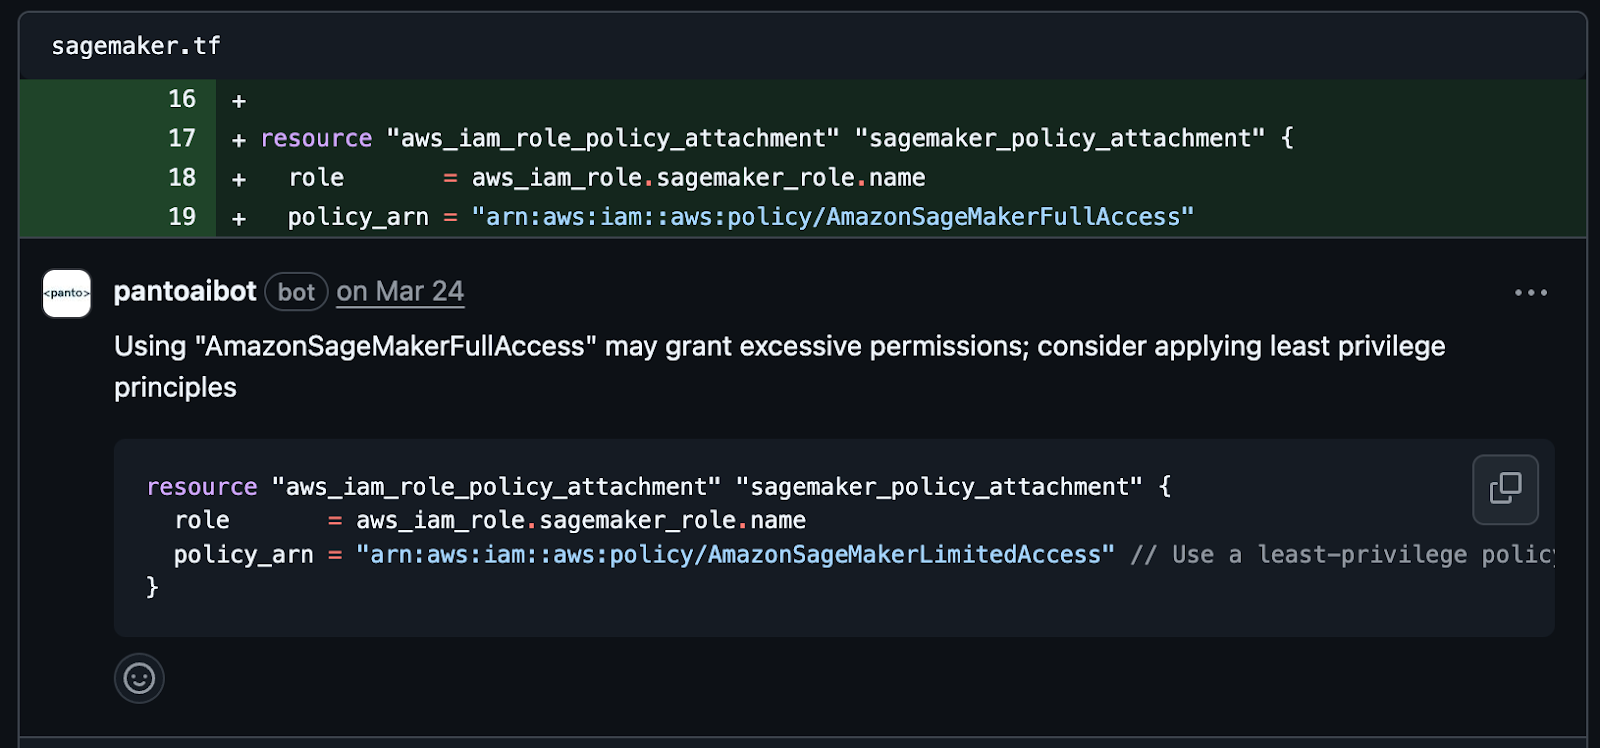Select line number 18 in the diff
1600x748 pixels.
pyautogui.click(x=182, y=177)
